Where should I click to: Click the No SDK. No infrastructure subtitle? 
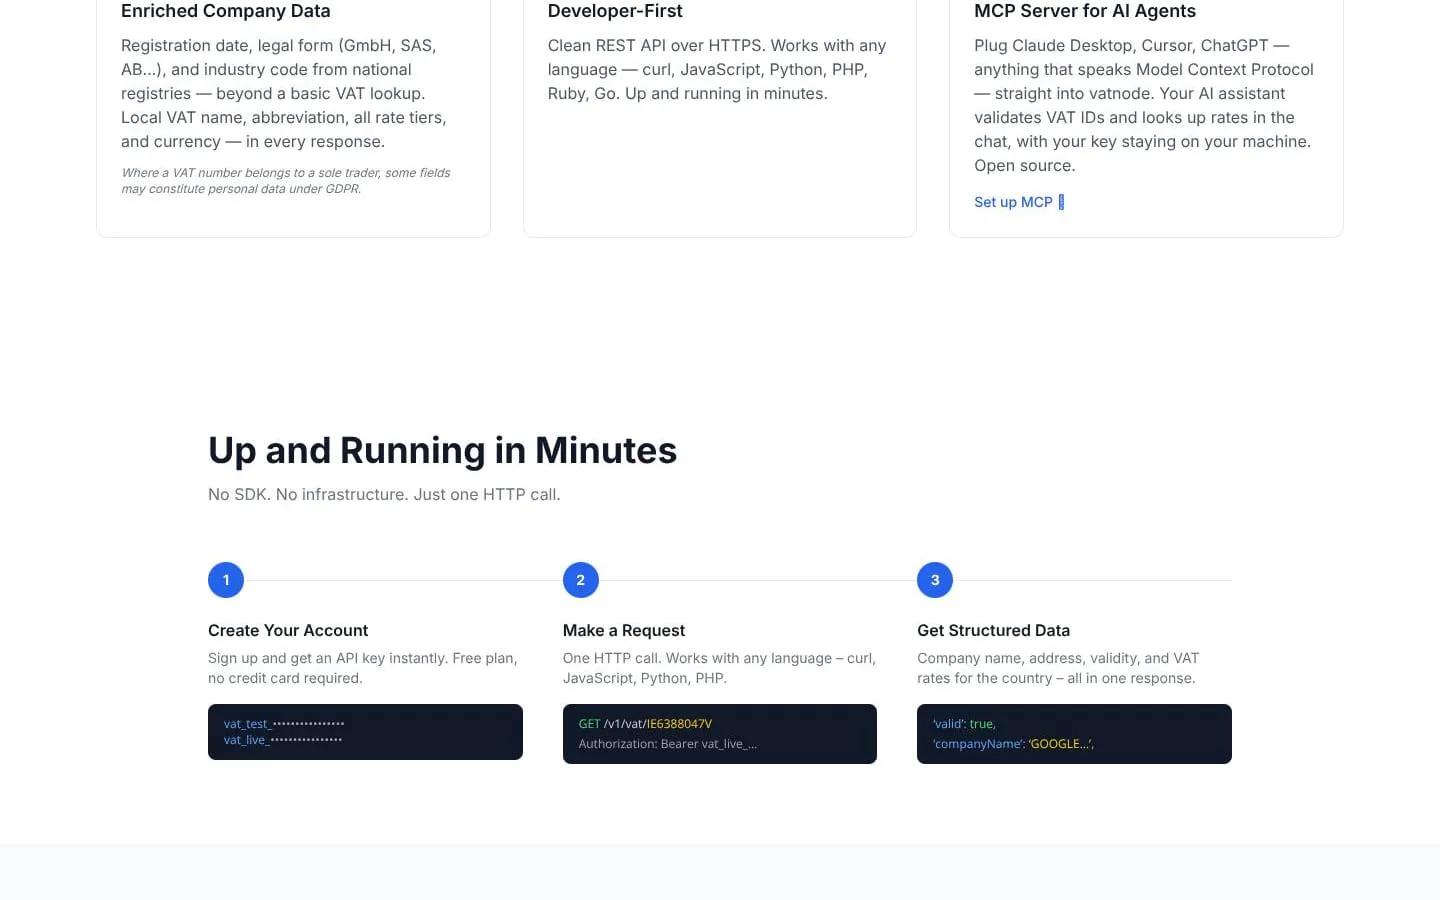click(384, 494)
